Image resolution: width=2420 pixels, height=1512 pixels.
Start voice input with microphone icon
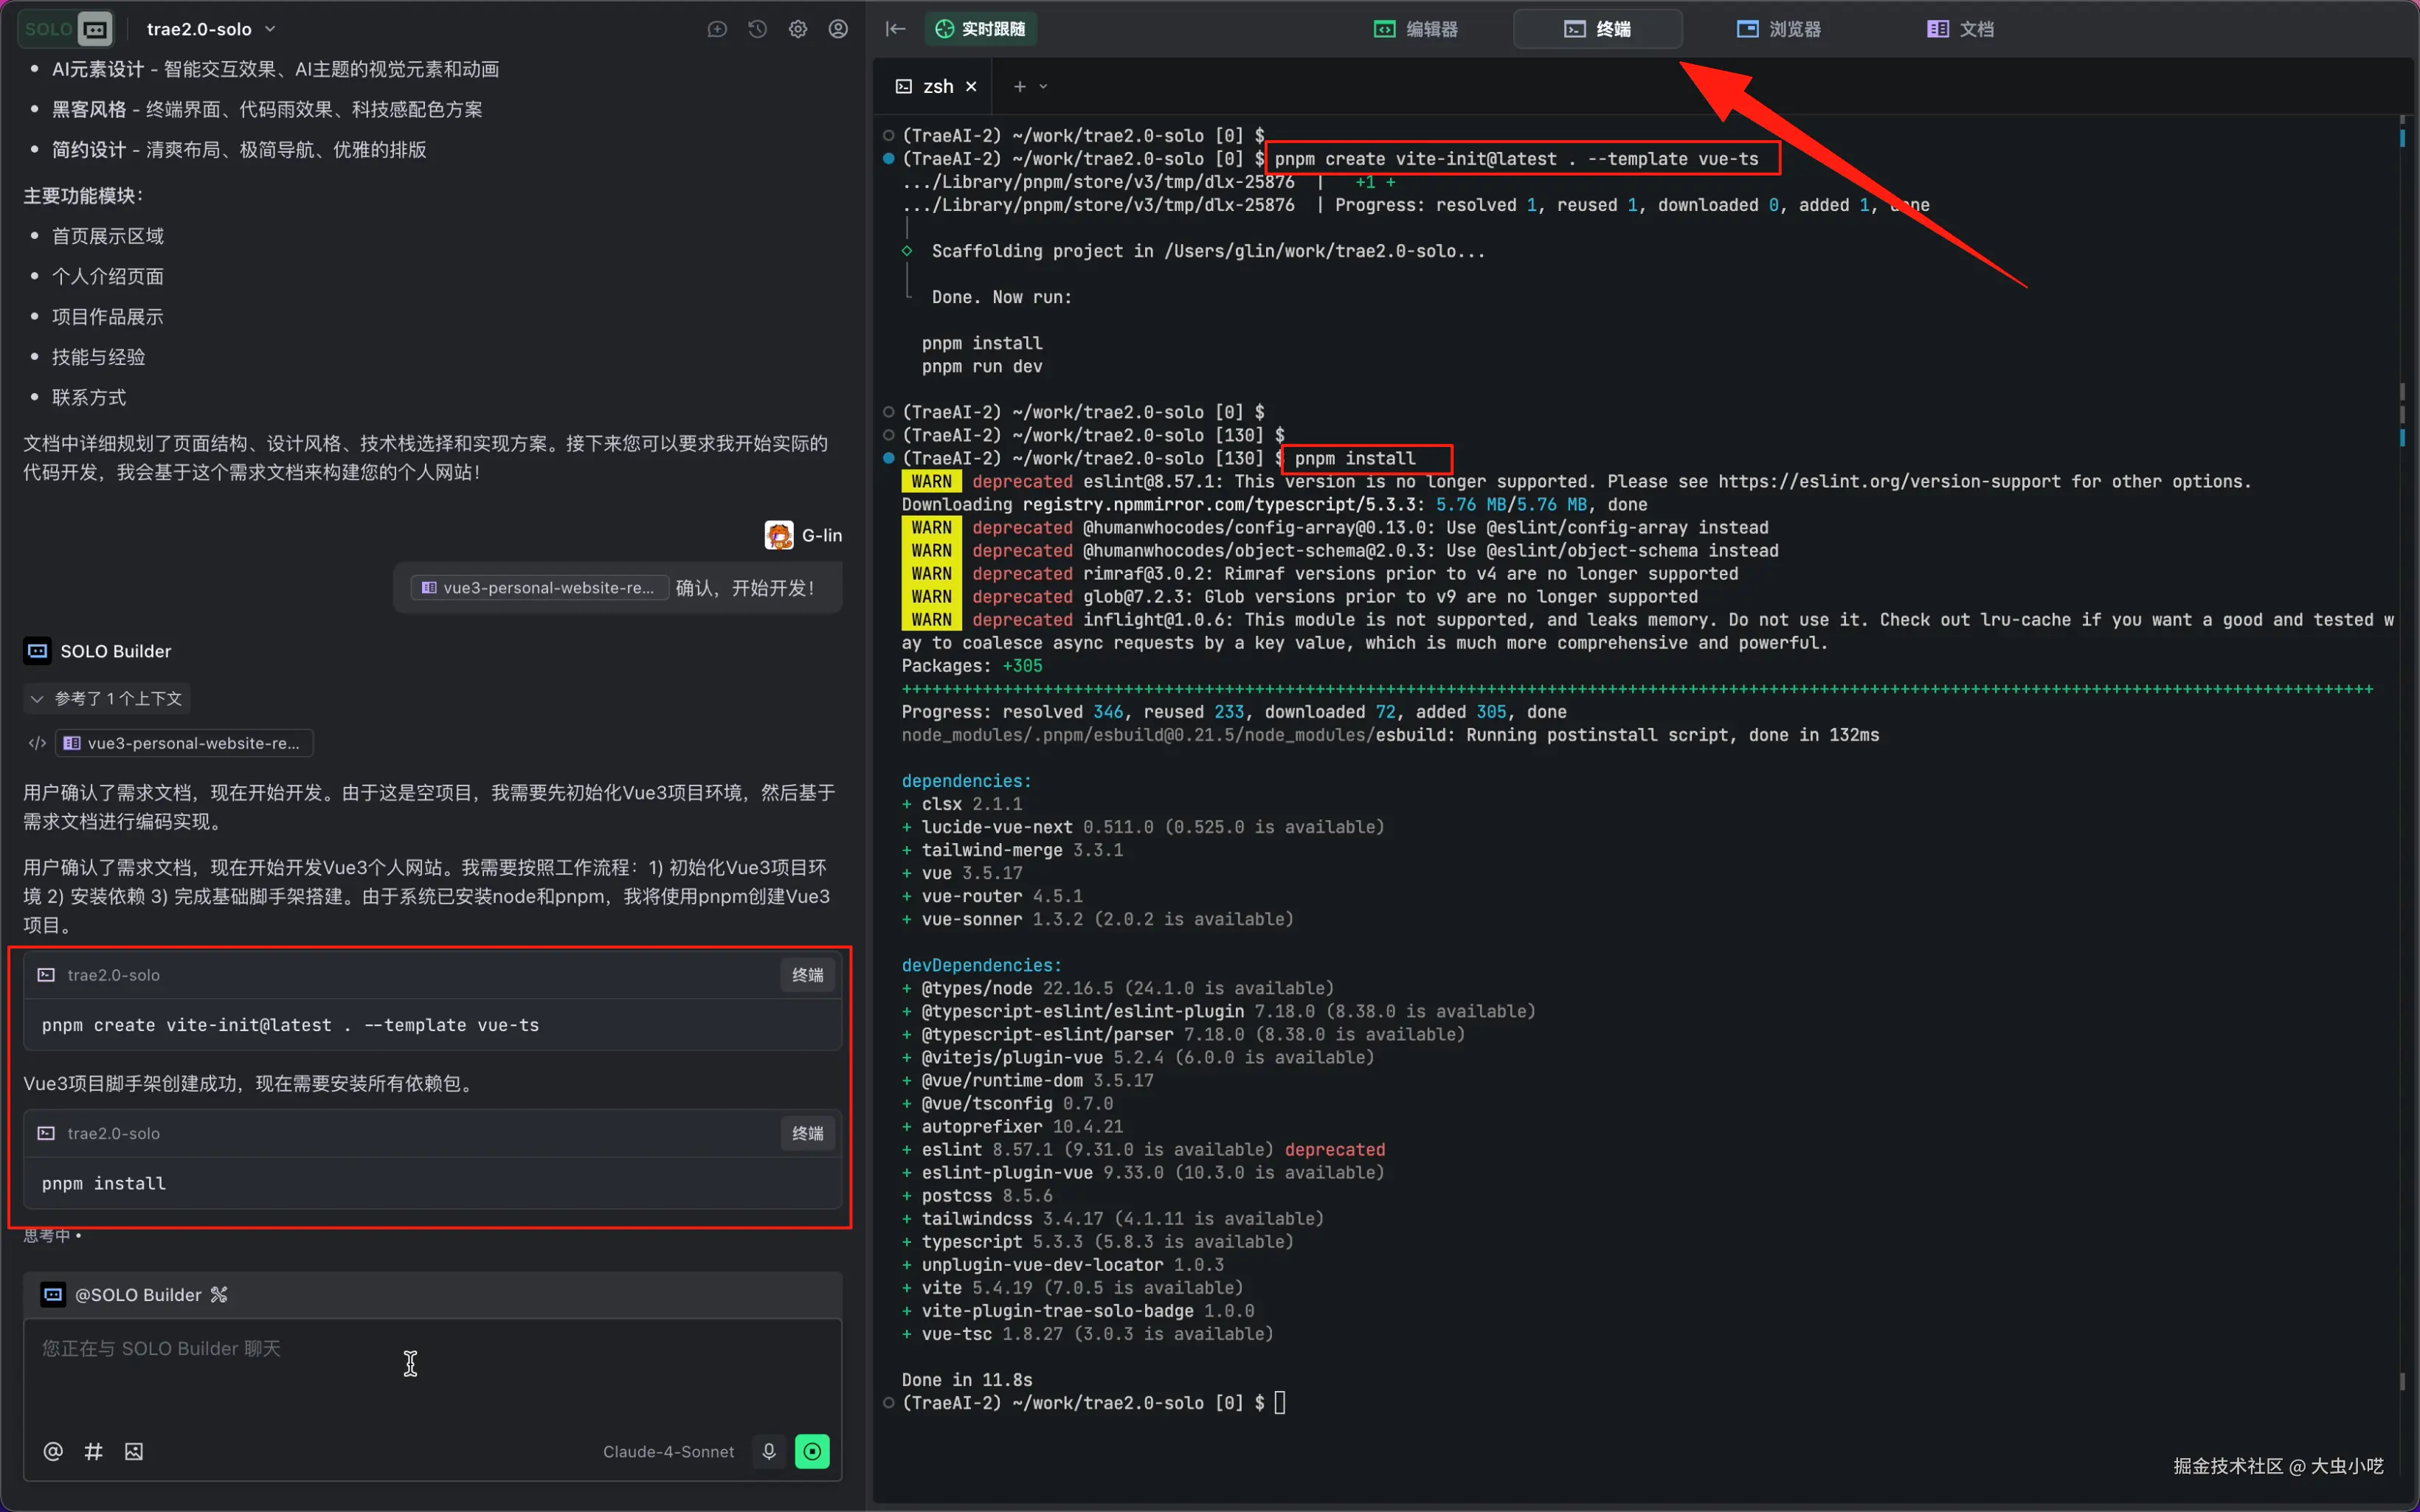[768, 1451]
